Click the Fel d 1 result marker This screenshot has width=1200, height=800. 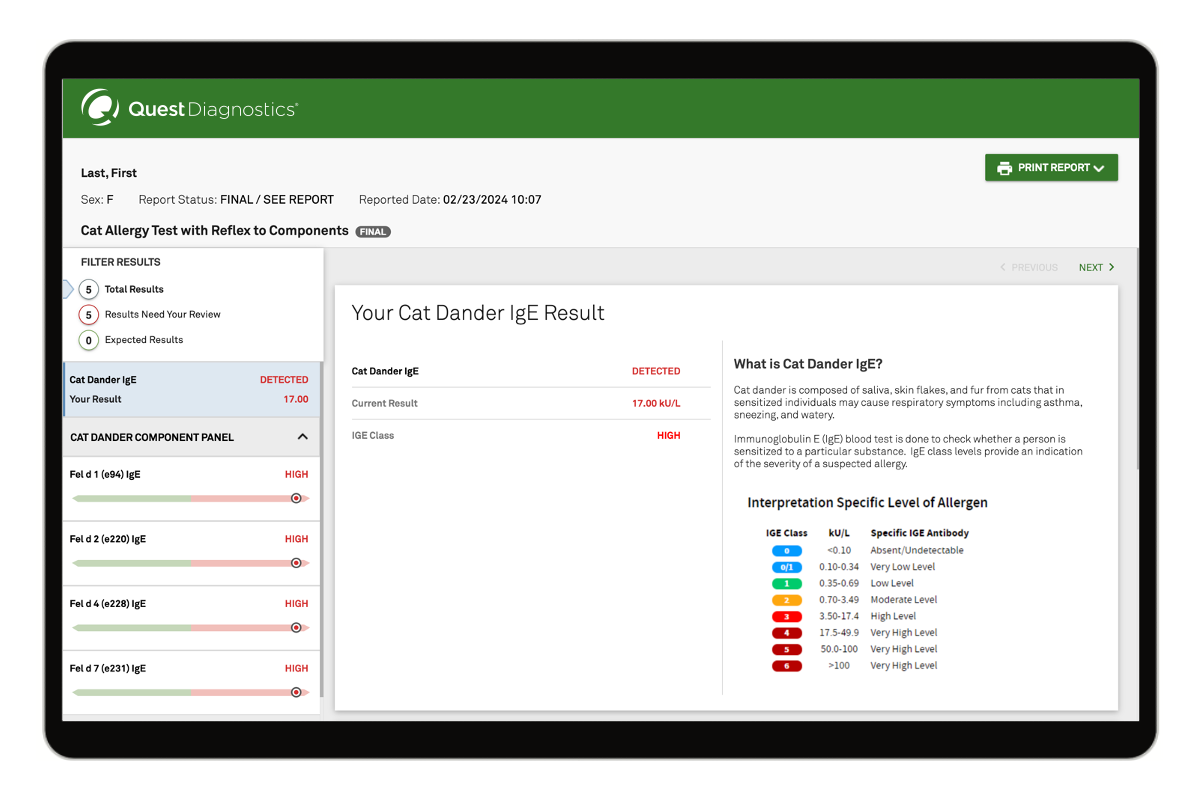pos(296,498)
